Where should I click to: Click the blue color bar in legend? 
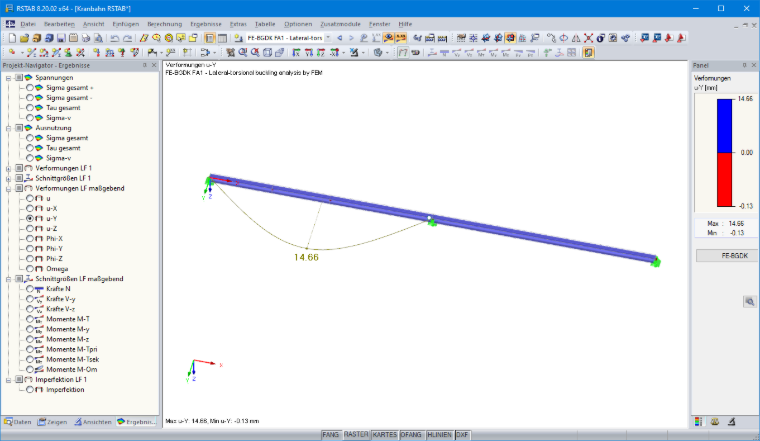725,126
